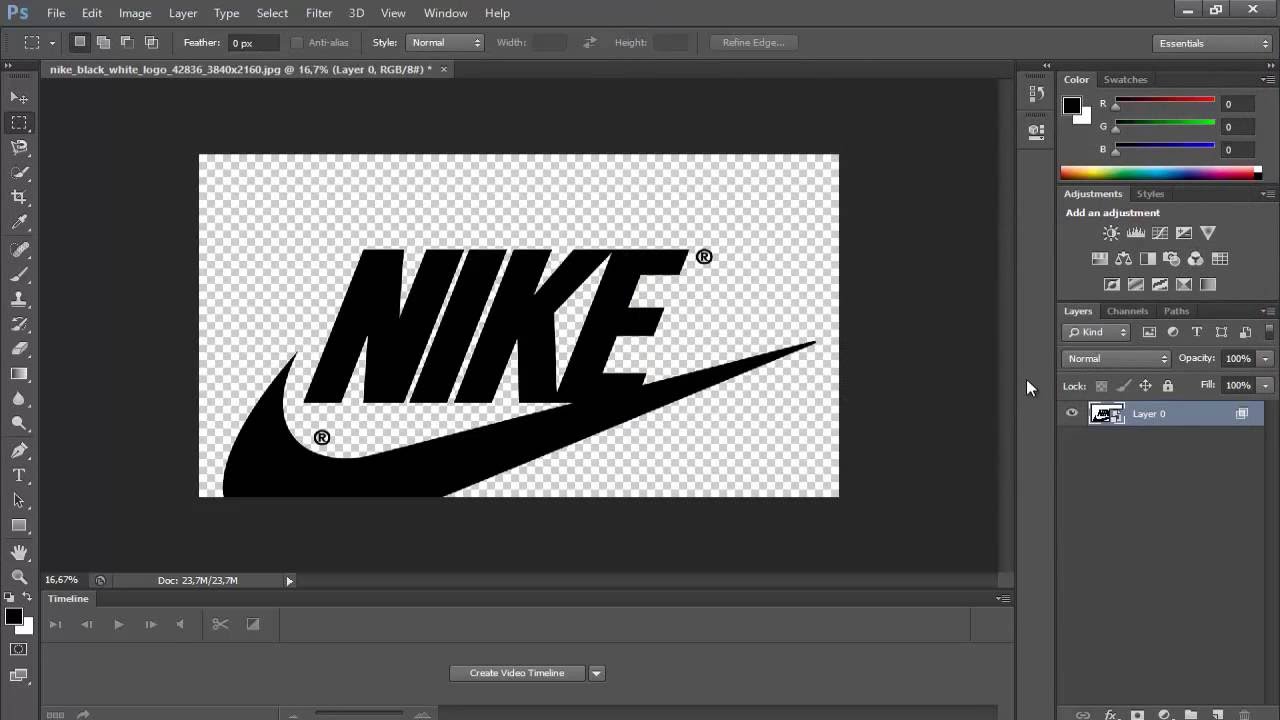1280x720 pixels.
Task: Select the Clone Stamp tool
Action: click(19, 299)
